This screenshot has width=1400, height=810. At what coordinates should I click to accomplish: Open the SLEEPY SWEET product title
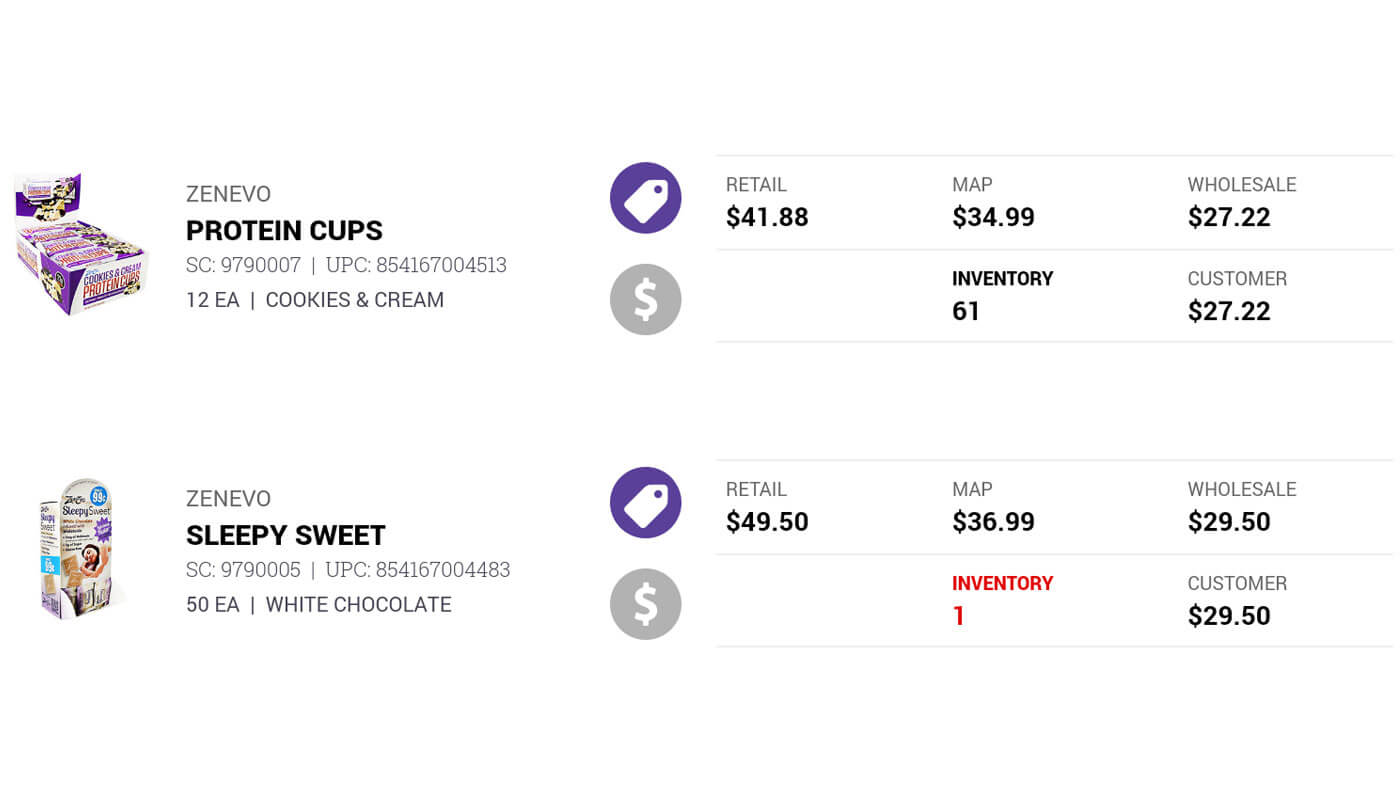(285, 536)
